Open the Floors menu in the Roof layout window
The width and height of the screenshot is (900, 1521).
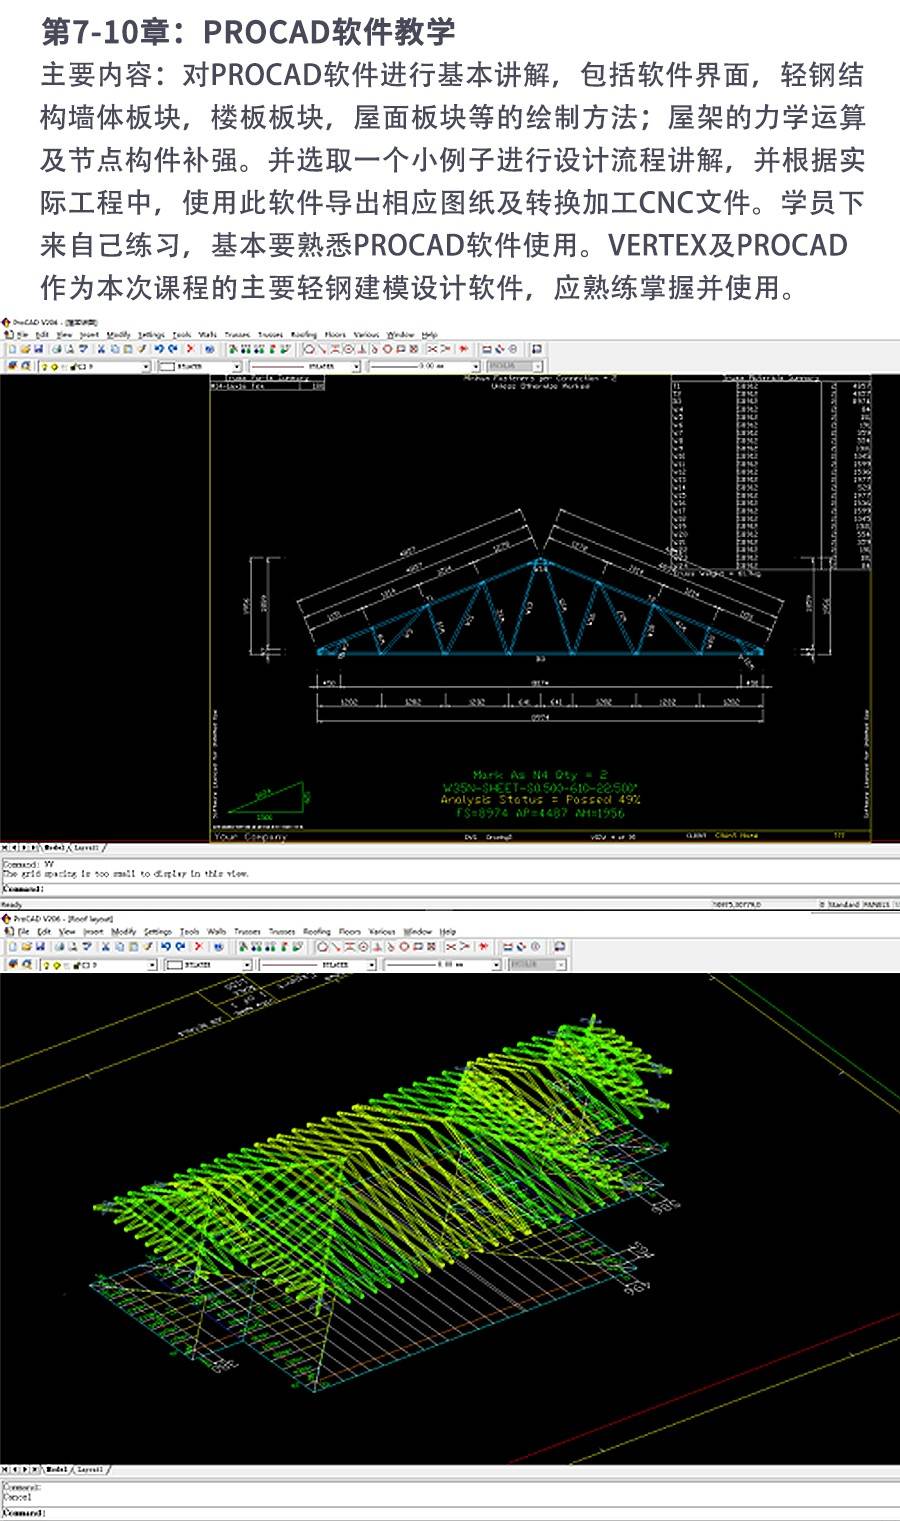[x=349, y=932]
